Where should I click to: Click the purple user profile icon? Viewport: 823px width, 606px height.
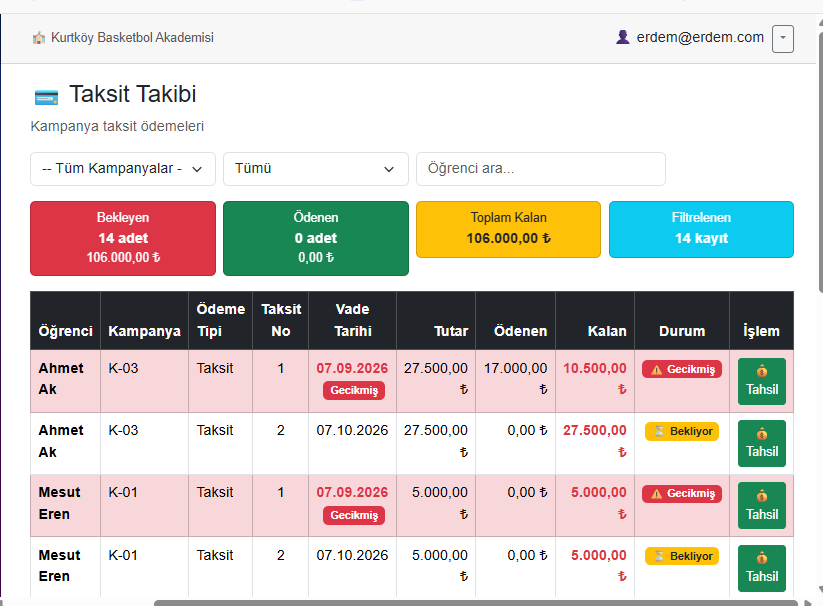click(x=622, y=37)
